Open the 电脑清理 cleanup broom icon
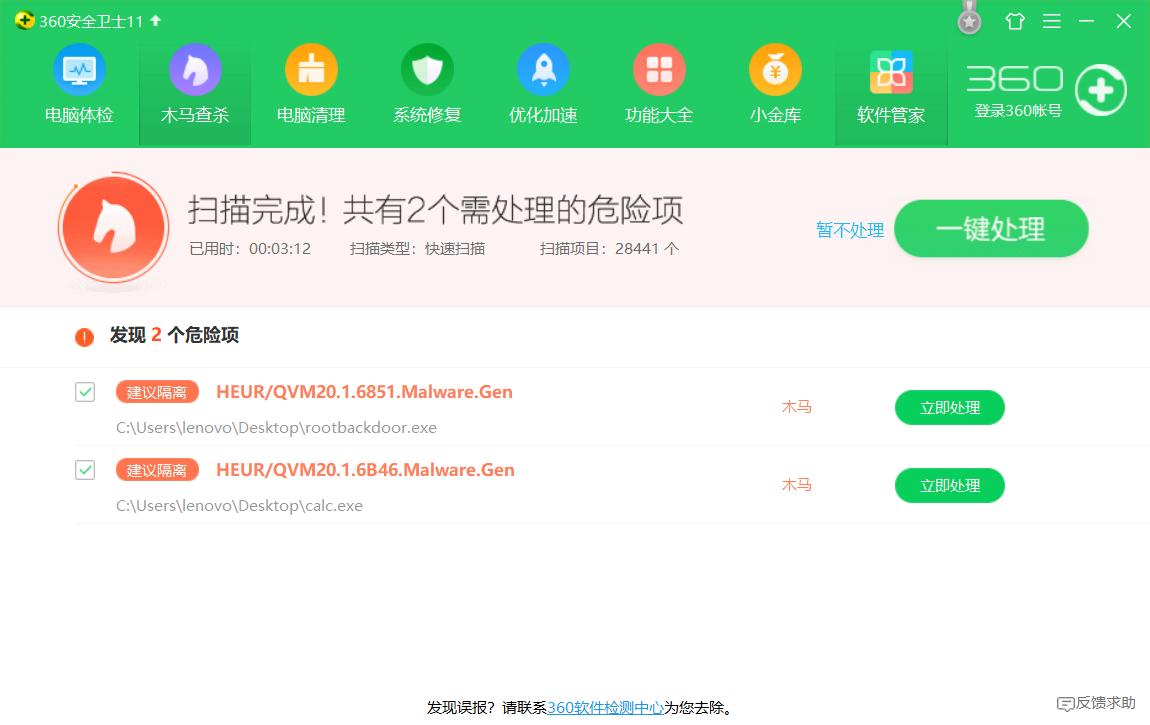The width and height of the screenshot is (1150, 725). click(x=311, y=70)
